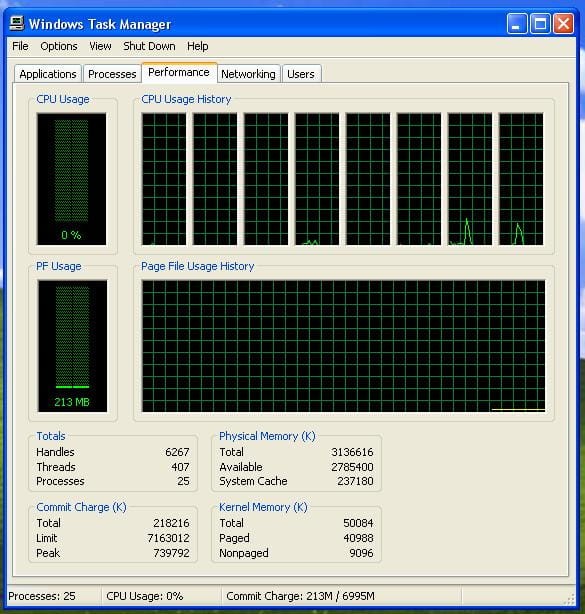The width and height of the screenshot is (585, 614).
Task: Close the Windows Task Manager window
Action: pyautogui.click(x=563, y=23)
